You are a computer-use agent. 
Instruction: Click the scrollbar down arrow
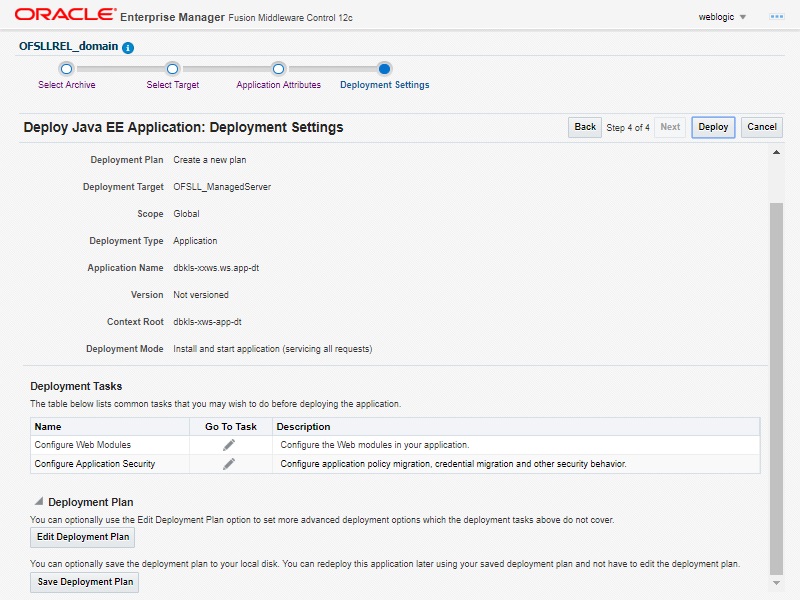[776, 583]
